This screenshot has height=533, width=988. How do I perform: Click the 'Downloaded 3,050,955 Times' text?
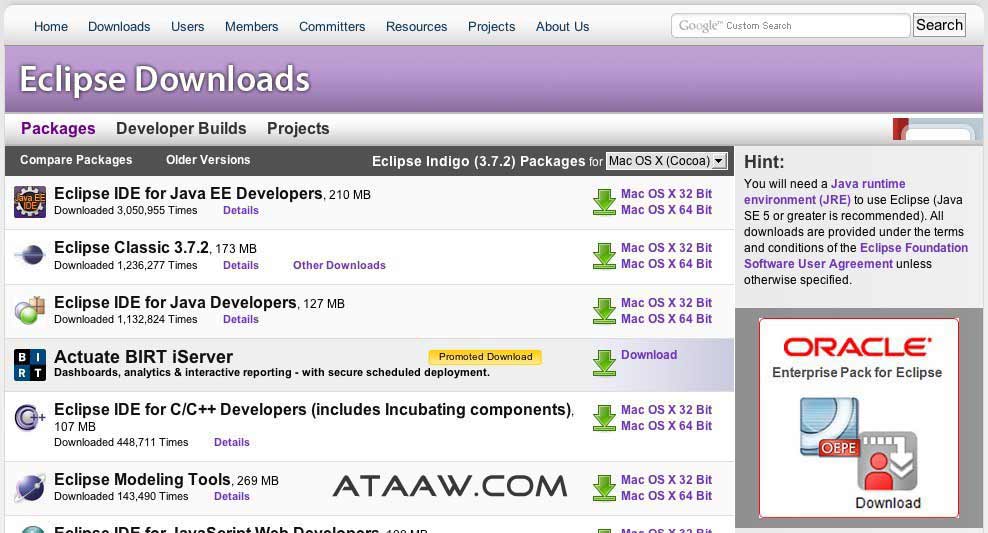pyautogui.click(x=125, y=210)
